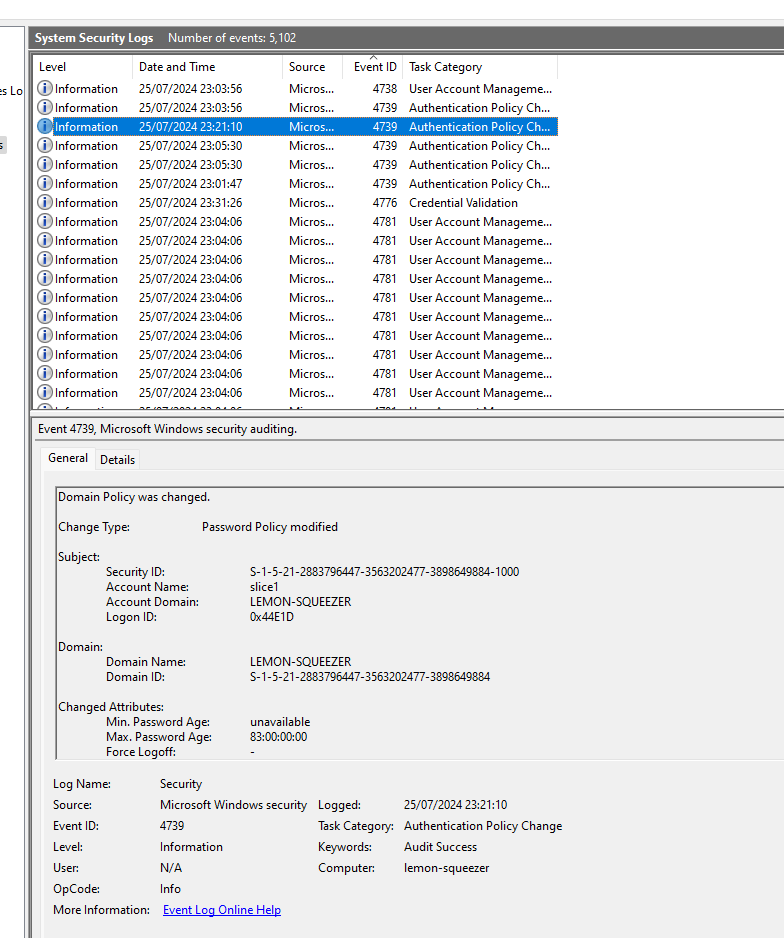Sort events by the Event ID column header
Image resolution: width=784 pixels, height=938 pixels.
pyautogui.click(x=375, y=67)
